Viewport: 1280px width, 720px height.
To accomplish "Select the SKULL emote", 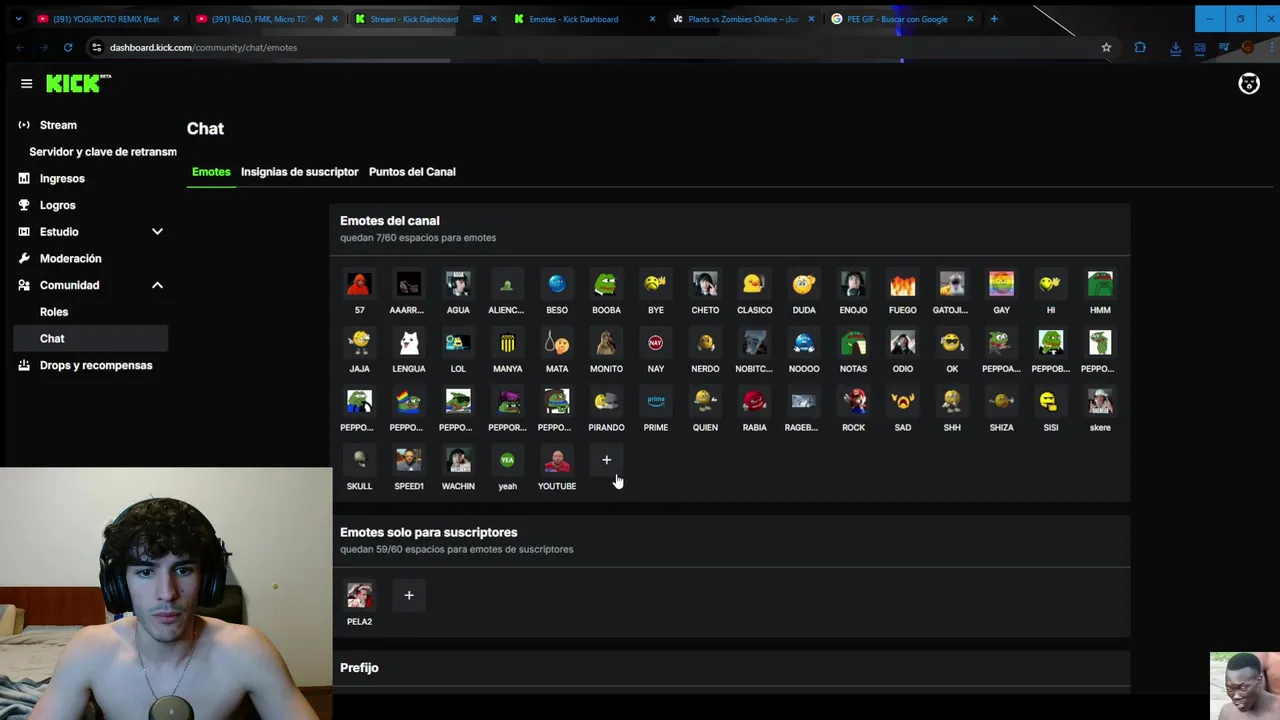I will [x=359, y=461].
